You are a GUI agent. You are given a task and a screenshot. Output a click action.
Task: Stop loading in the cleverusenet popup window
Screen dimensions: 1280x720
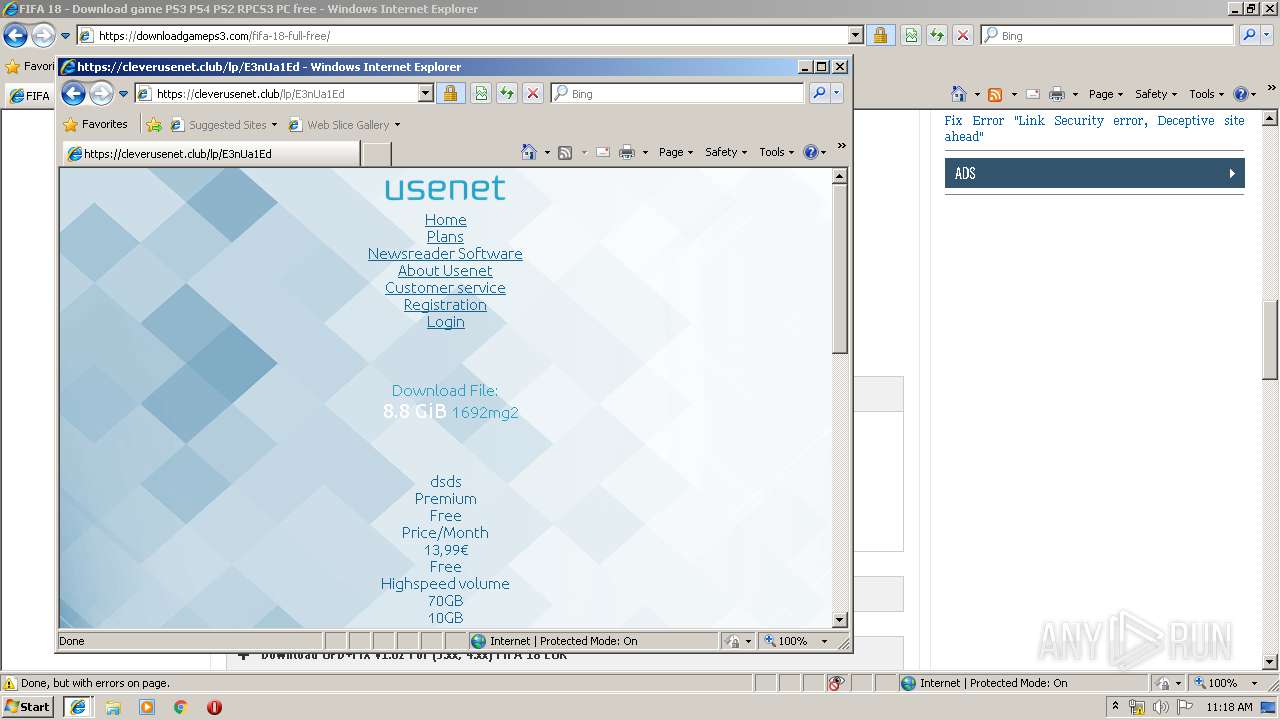533,93
